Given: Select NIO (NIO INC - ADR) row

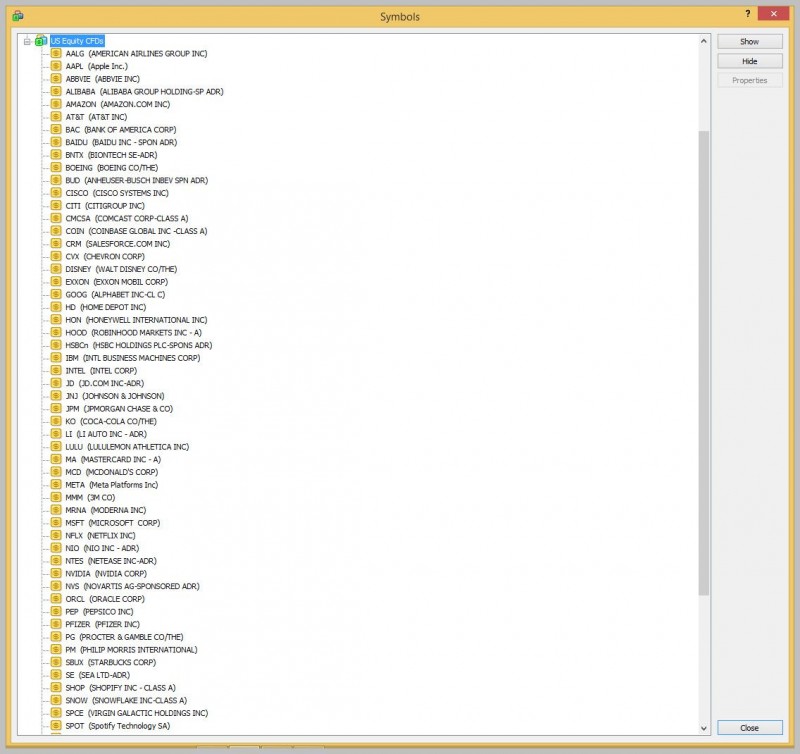Looking at the screenshot, I should click(102, 548).
